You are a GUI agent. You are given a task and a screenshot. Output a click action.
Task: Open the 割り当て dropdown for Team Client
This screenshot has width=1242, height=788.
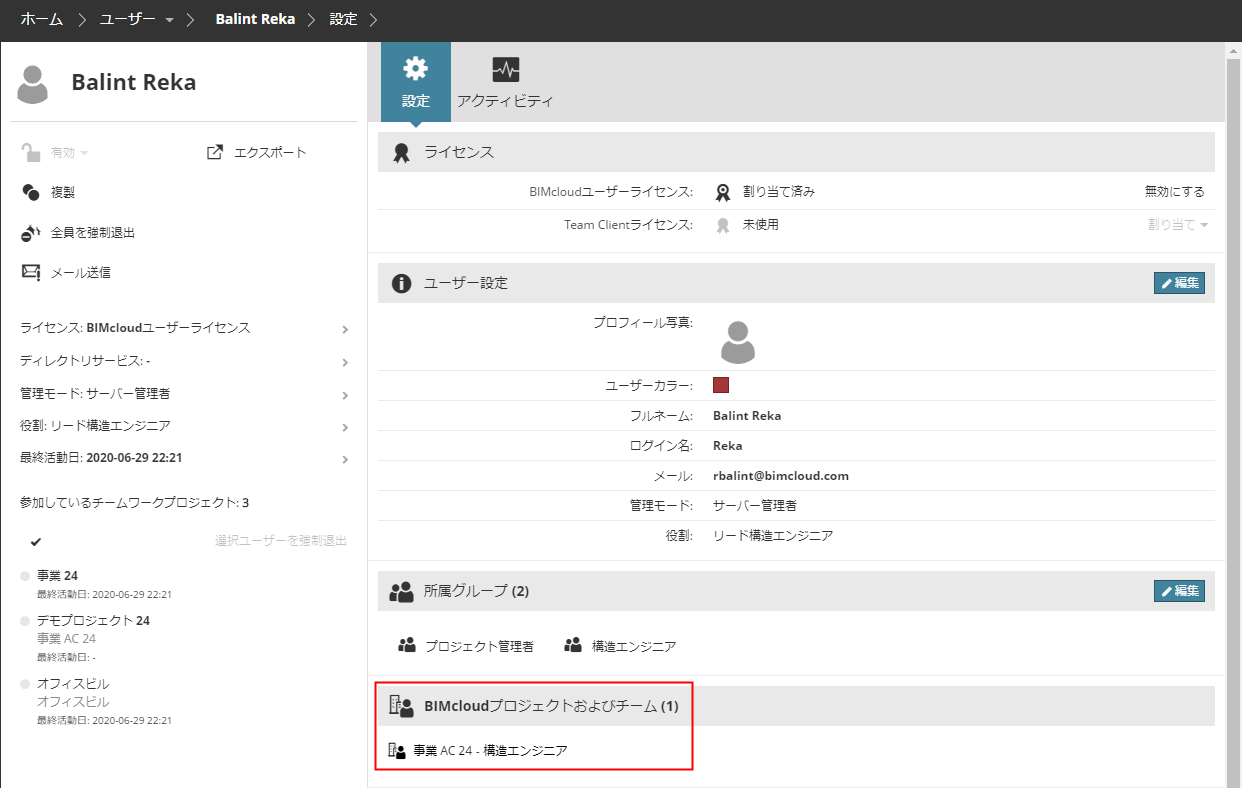point(1178,225)
